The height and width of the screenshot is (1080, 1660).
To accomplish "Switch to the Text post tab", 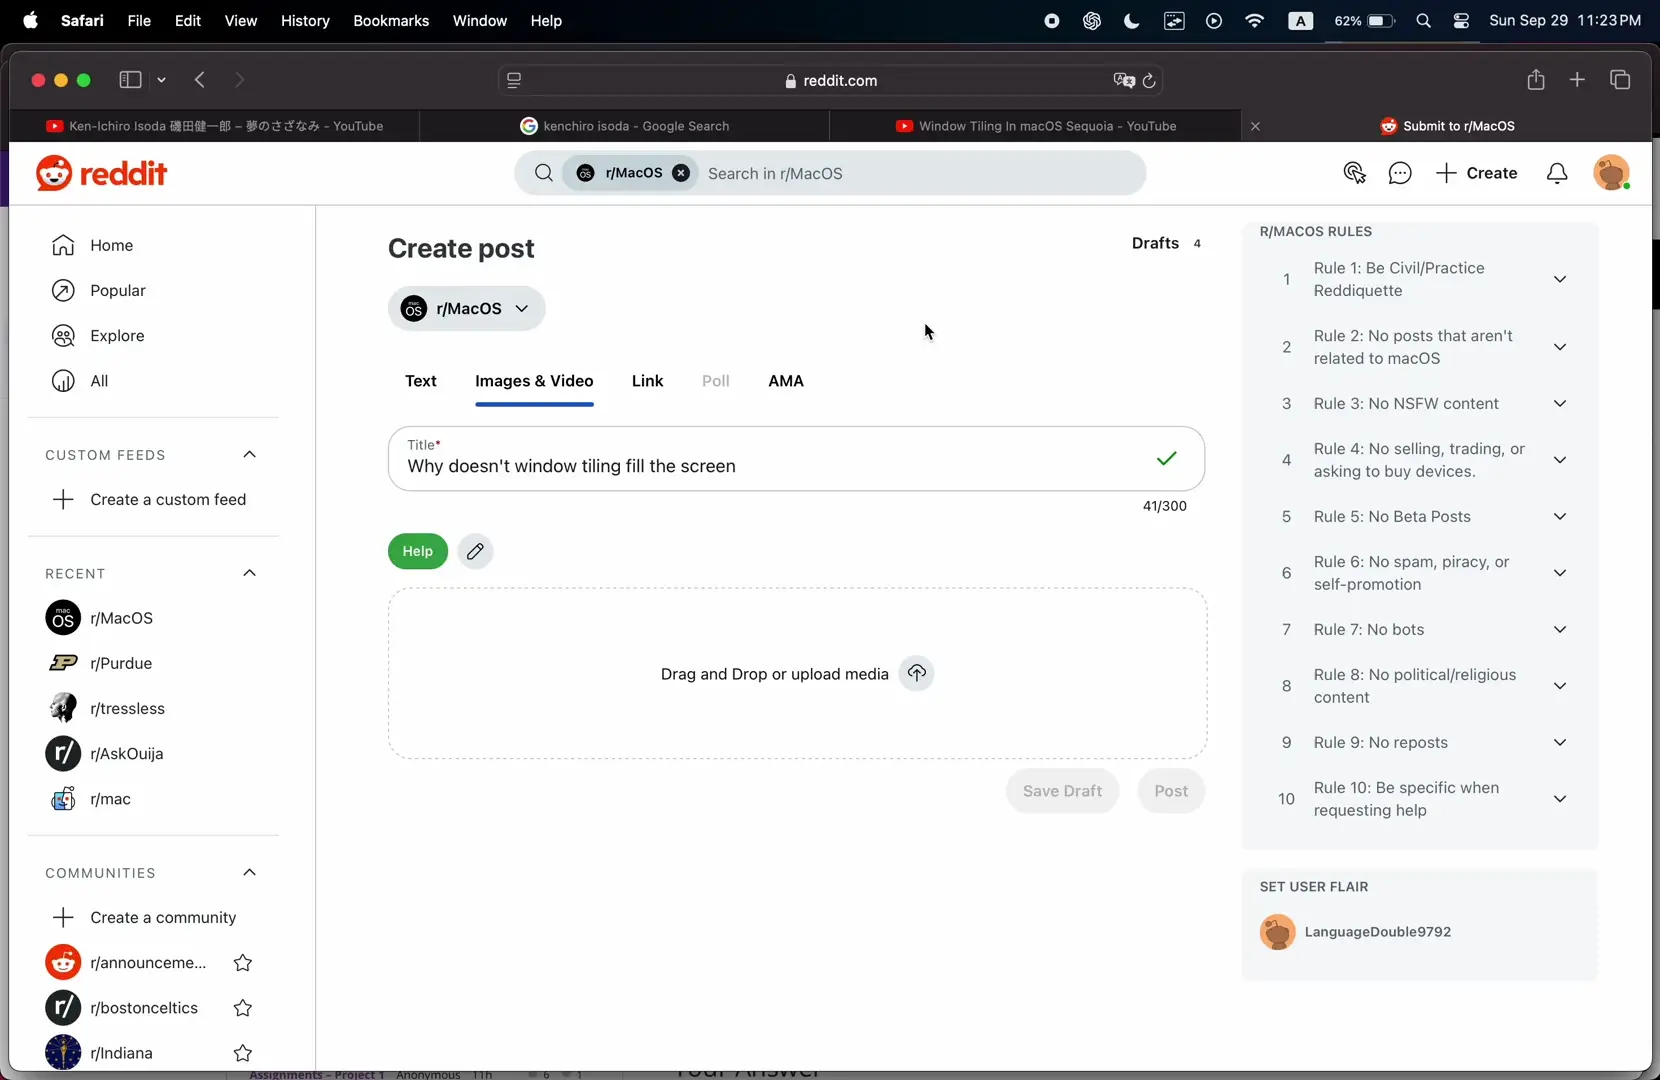I will [421, 381].
